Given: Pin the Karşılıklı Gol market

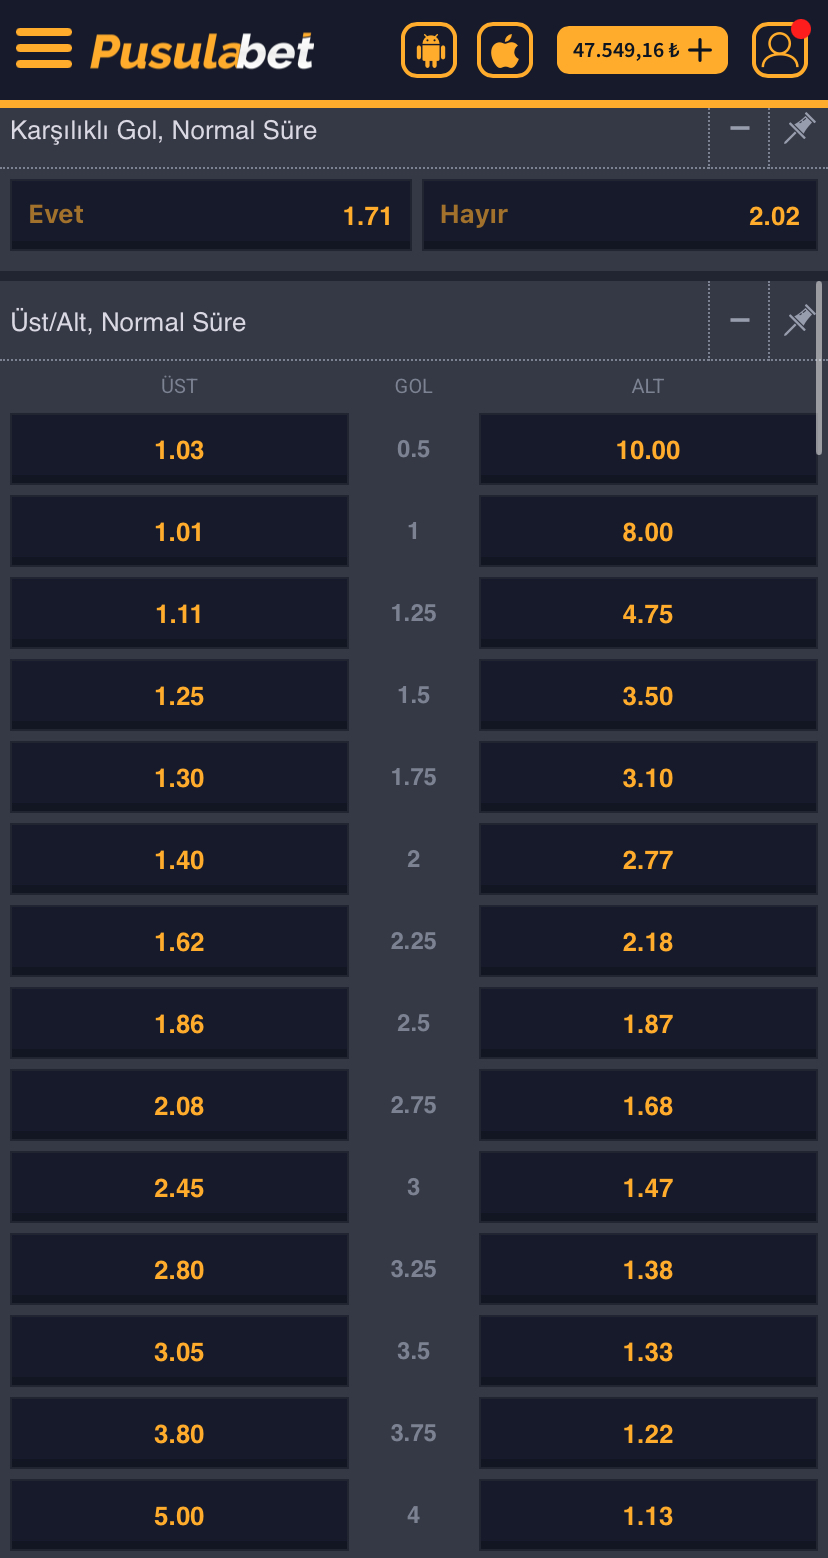Looking at the screenshot, I should (798, 130).
